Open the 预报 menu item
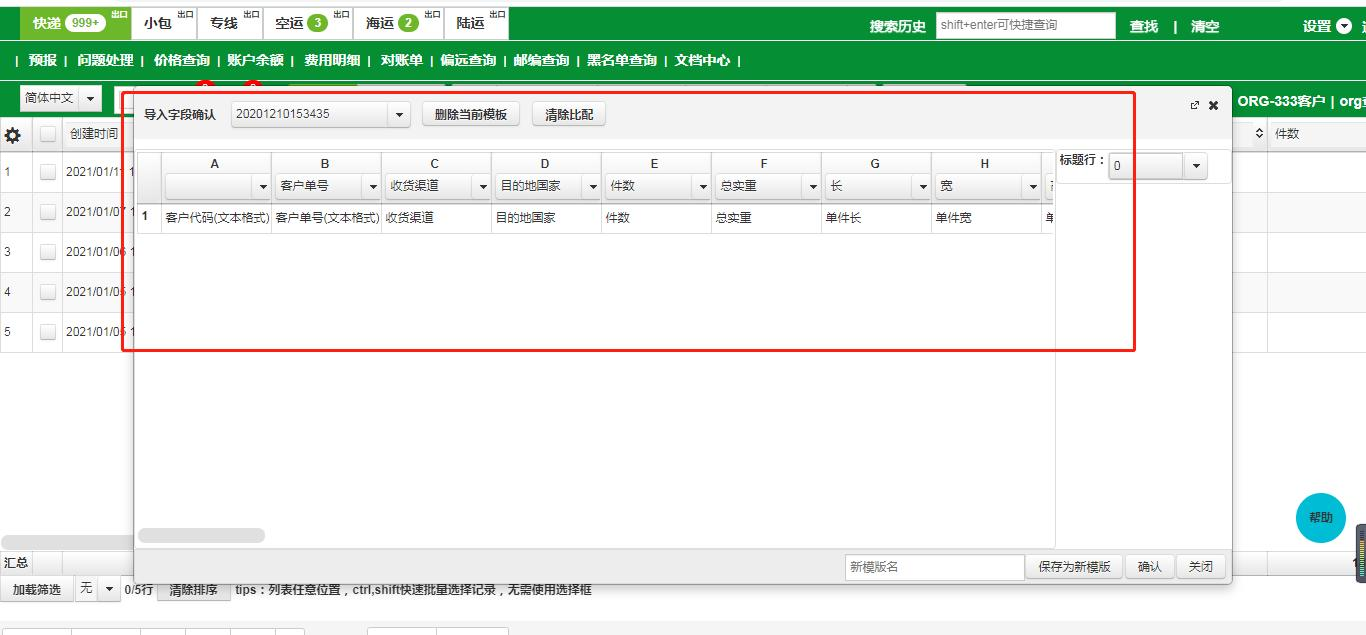Image resolution: width=1366 pixels, height=635 pixels. pyautogui.click(x=43, y=61)
